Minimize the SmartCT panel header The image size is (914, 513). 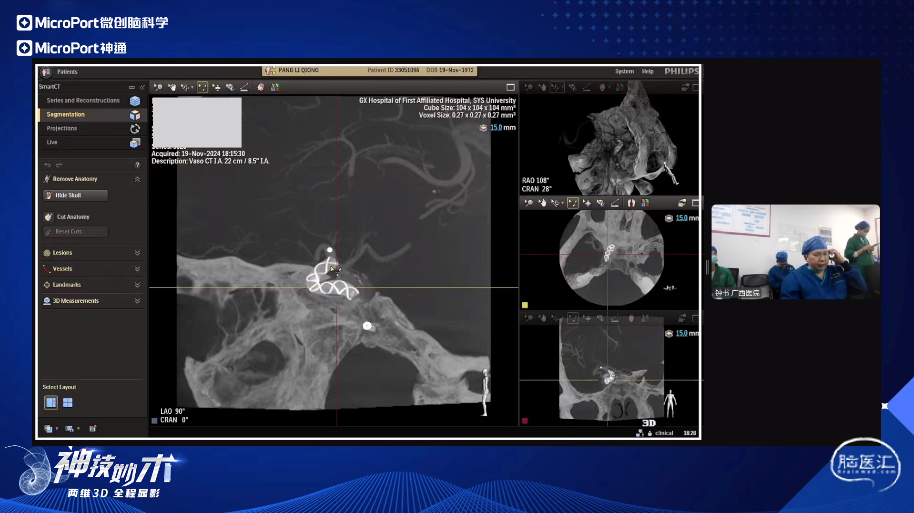click(x=132, y=87)
